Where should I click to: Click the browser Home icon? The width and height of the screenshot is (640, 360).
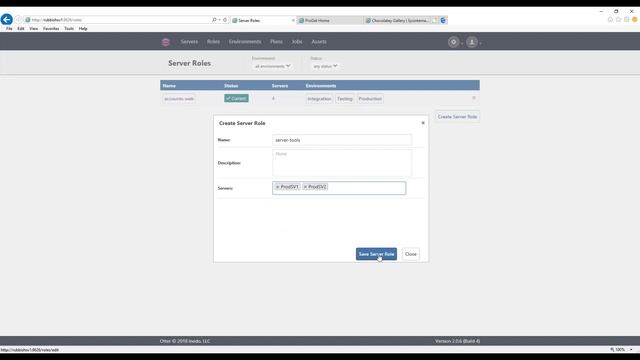coord(610,20)
